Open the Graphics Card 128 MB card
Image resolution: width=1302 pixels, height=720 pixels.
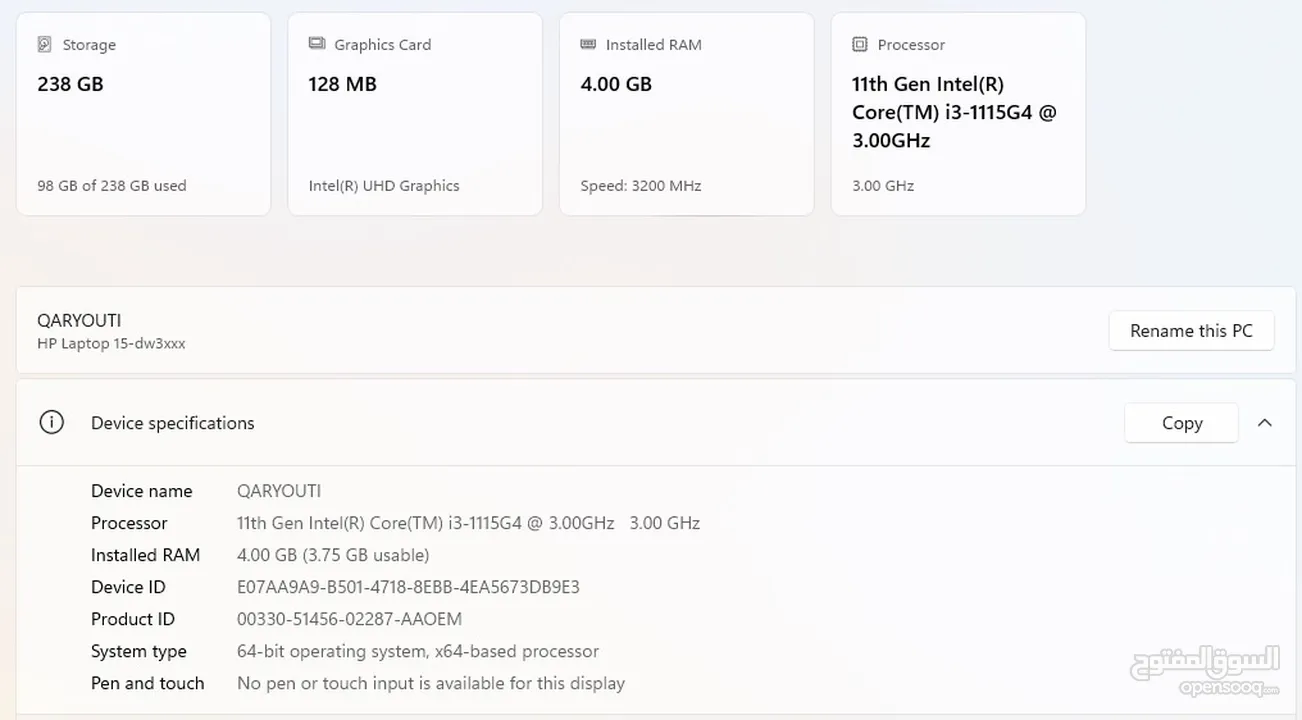coord(415,114)
